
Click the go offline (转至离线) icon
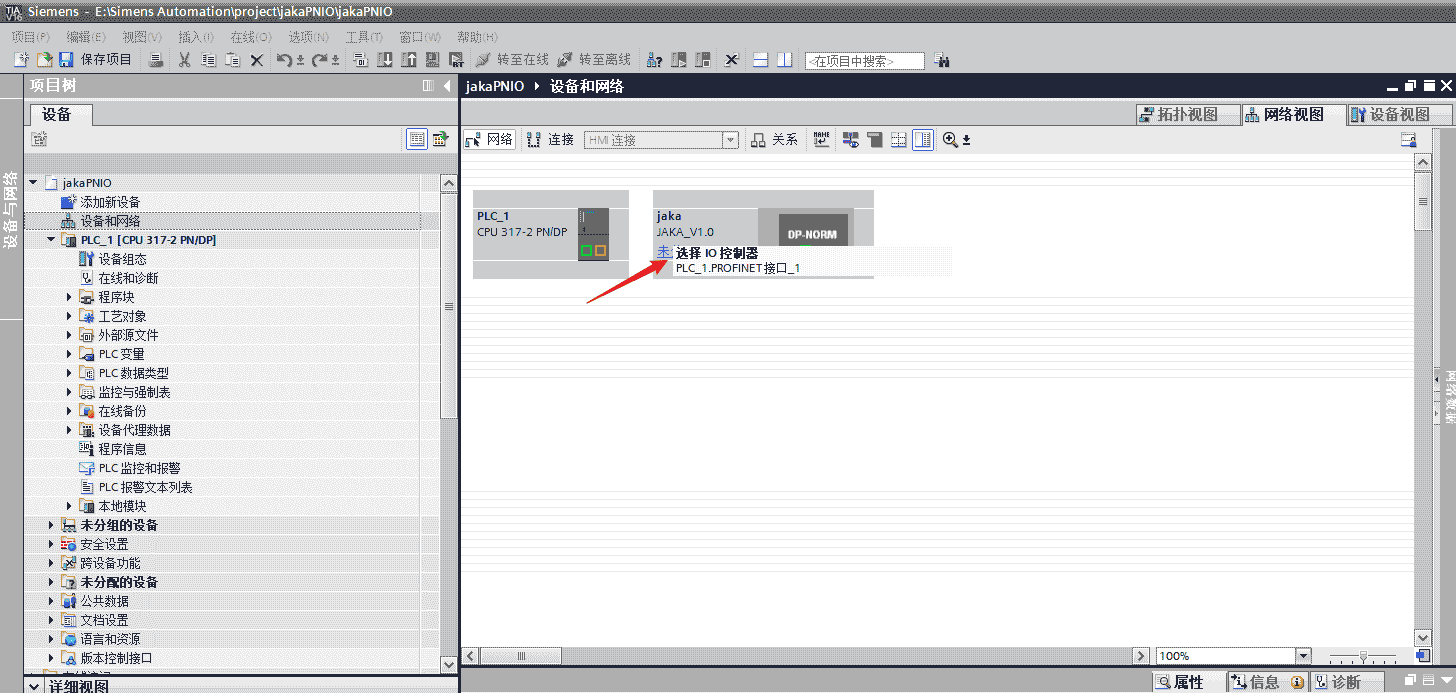(566, 60)
